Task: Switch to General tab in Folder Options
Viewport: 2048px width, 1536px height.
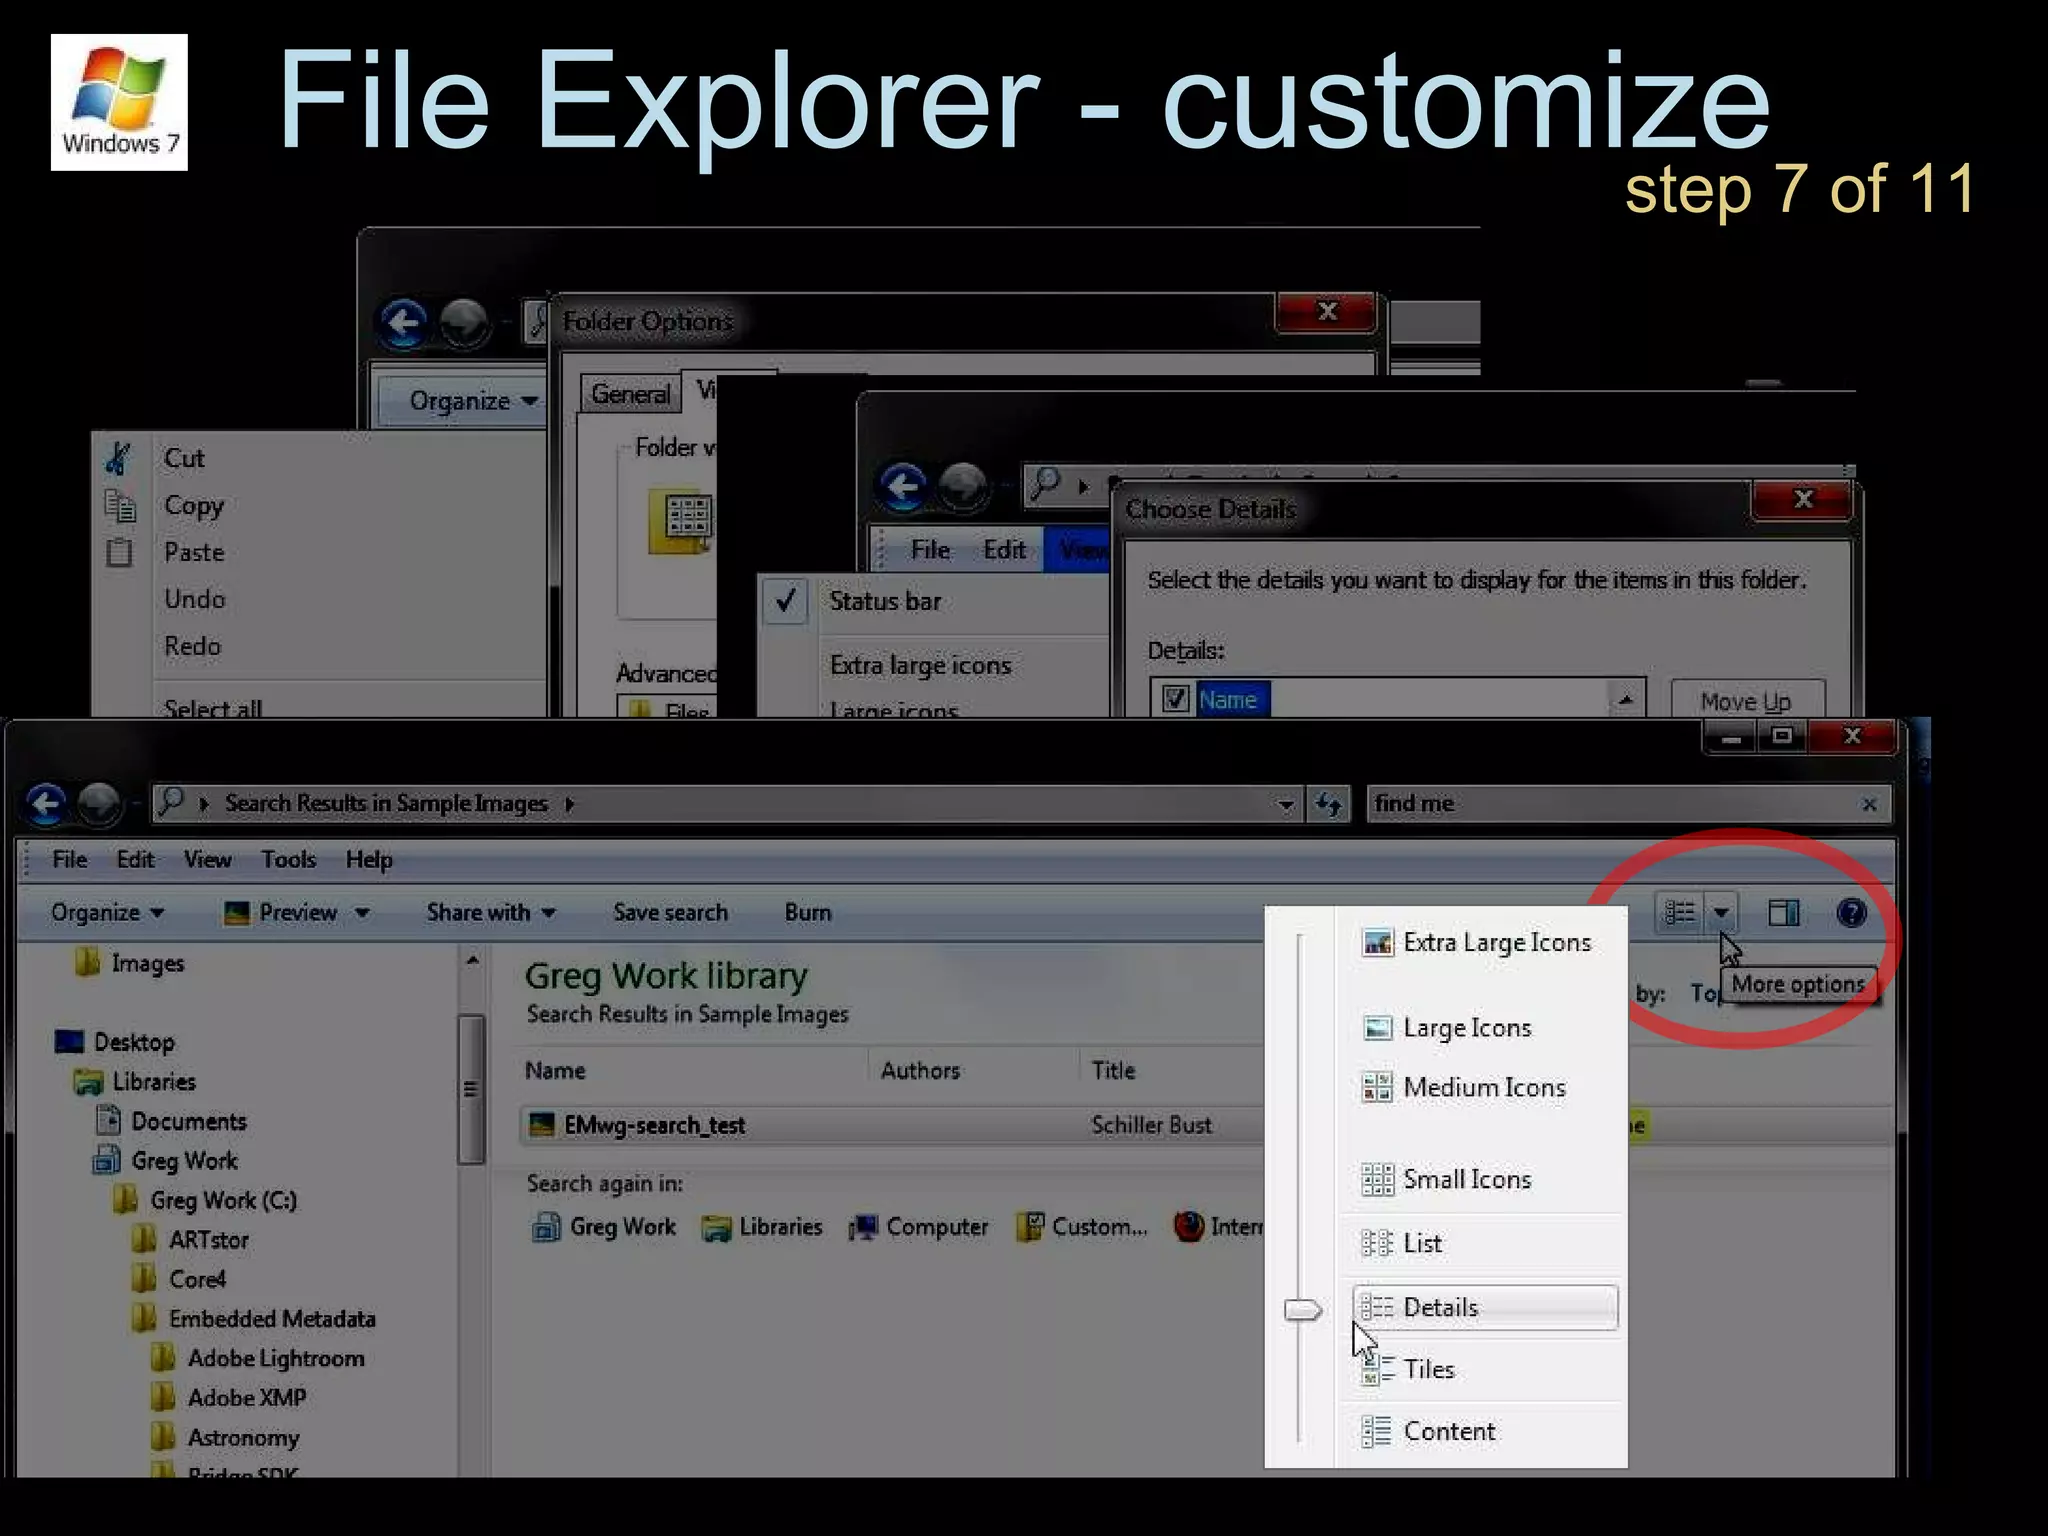Action: (630, 394)
